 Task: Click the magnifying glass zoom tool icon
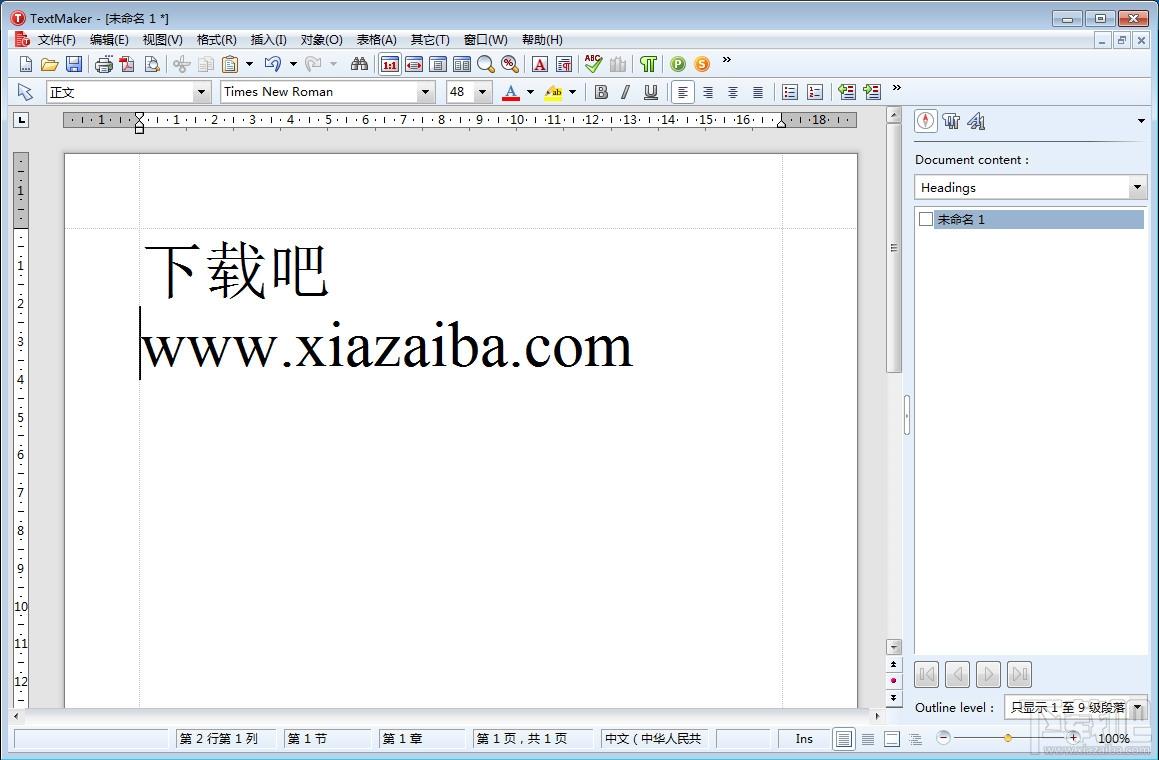point(486,64)
